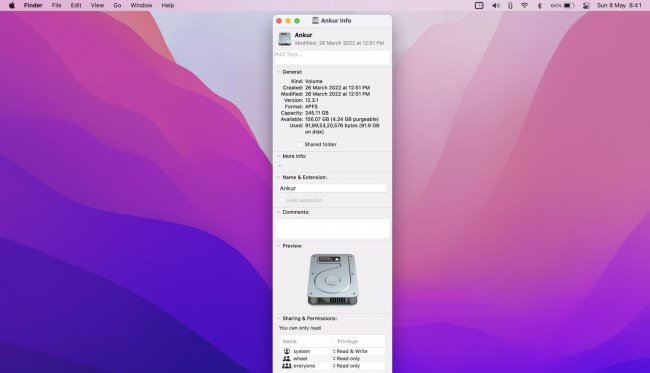The height and width of the screenshot is (373, 650).
Task: Select the everyone group row
Action: tap(332, 366)
